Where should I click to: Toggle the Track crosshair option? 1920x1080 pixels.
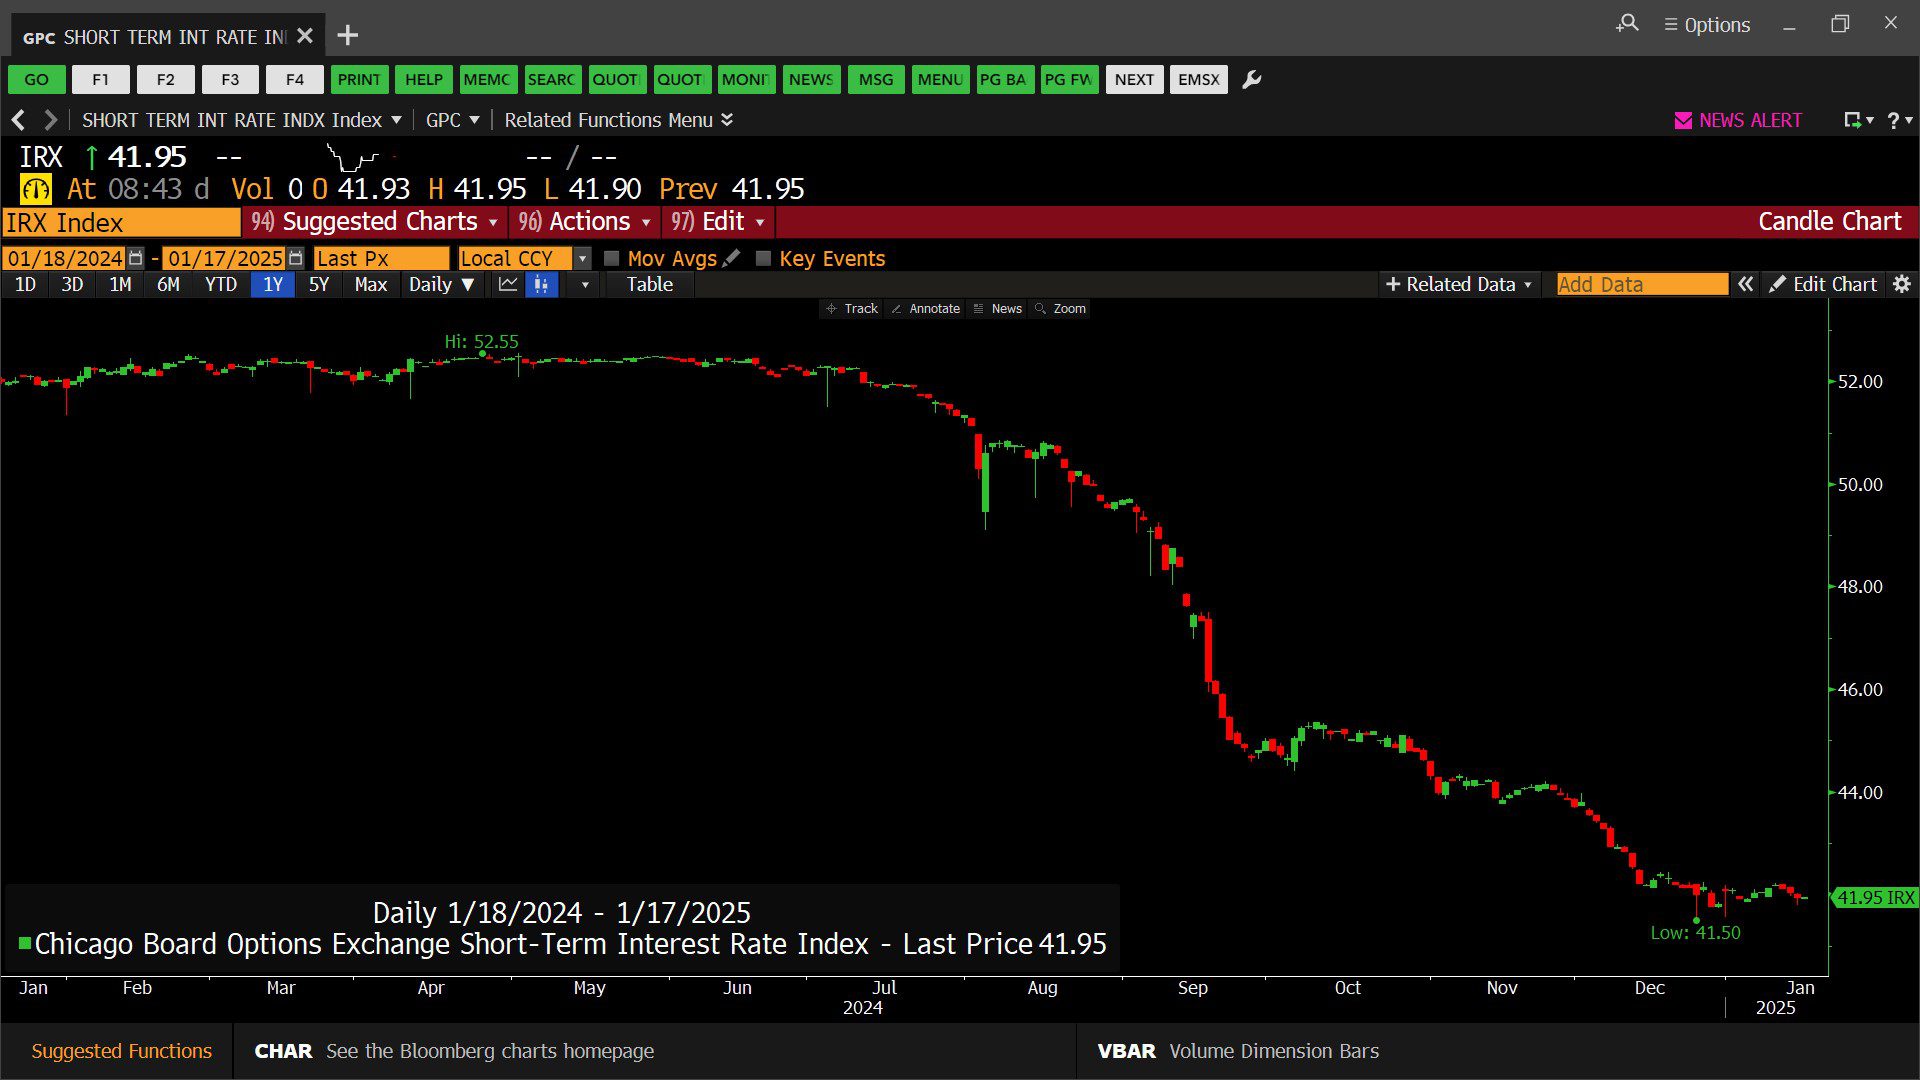pyautogui.click(x=851, y=309)
